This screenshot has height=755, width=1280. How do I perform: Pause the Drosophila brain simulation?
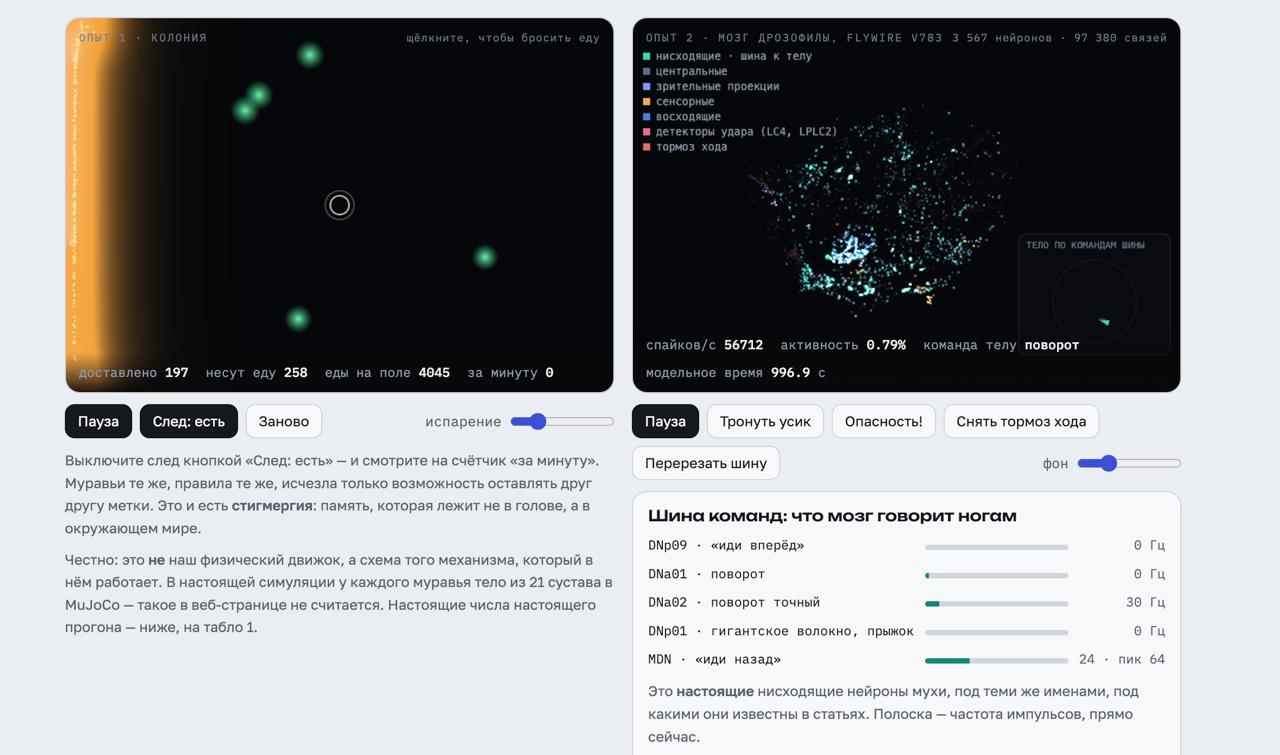pyautogui.click(x=665, y=421)
